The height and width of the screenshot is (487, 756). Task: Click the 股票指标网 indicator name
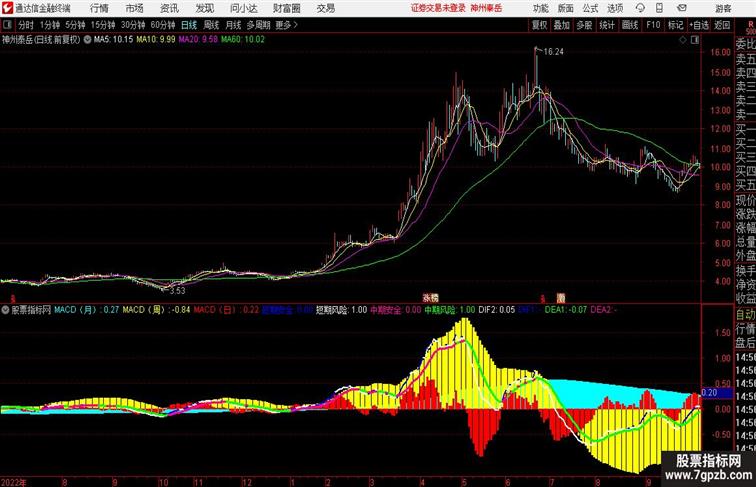point(31,310)
